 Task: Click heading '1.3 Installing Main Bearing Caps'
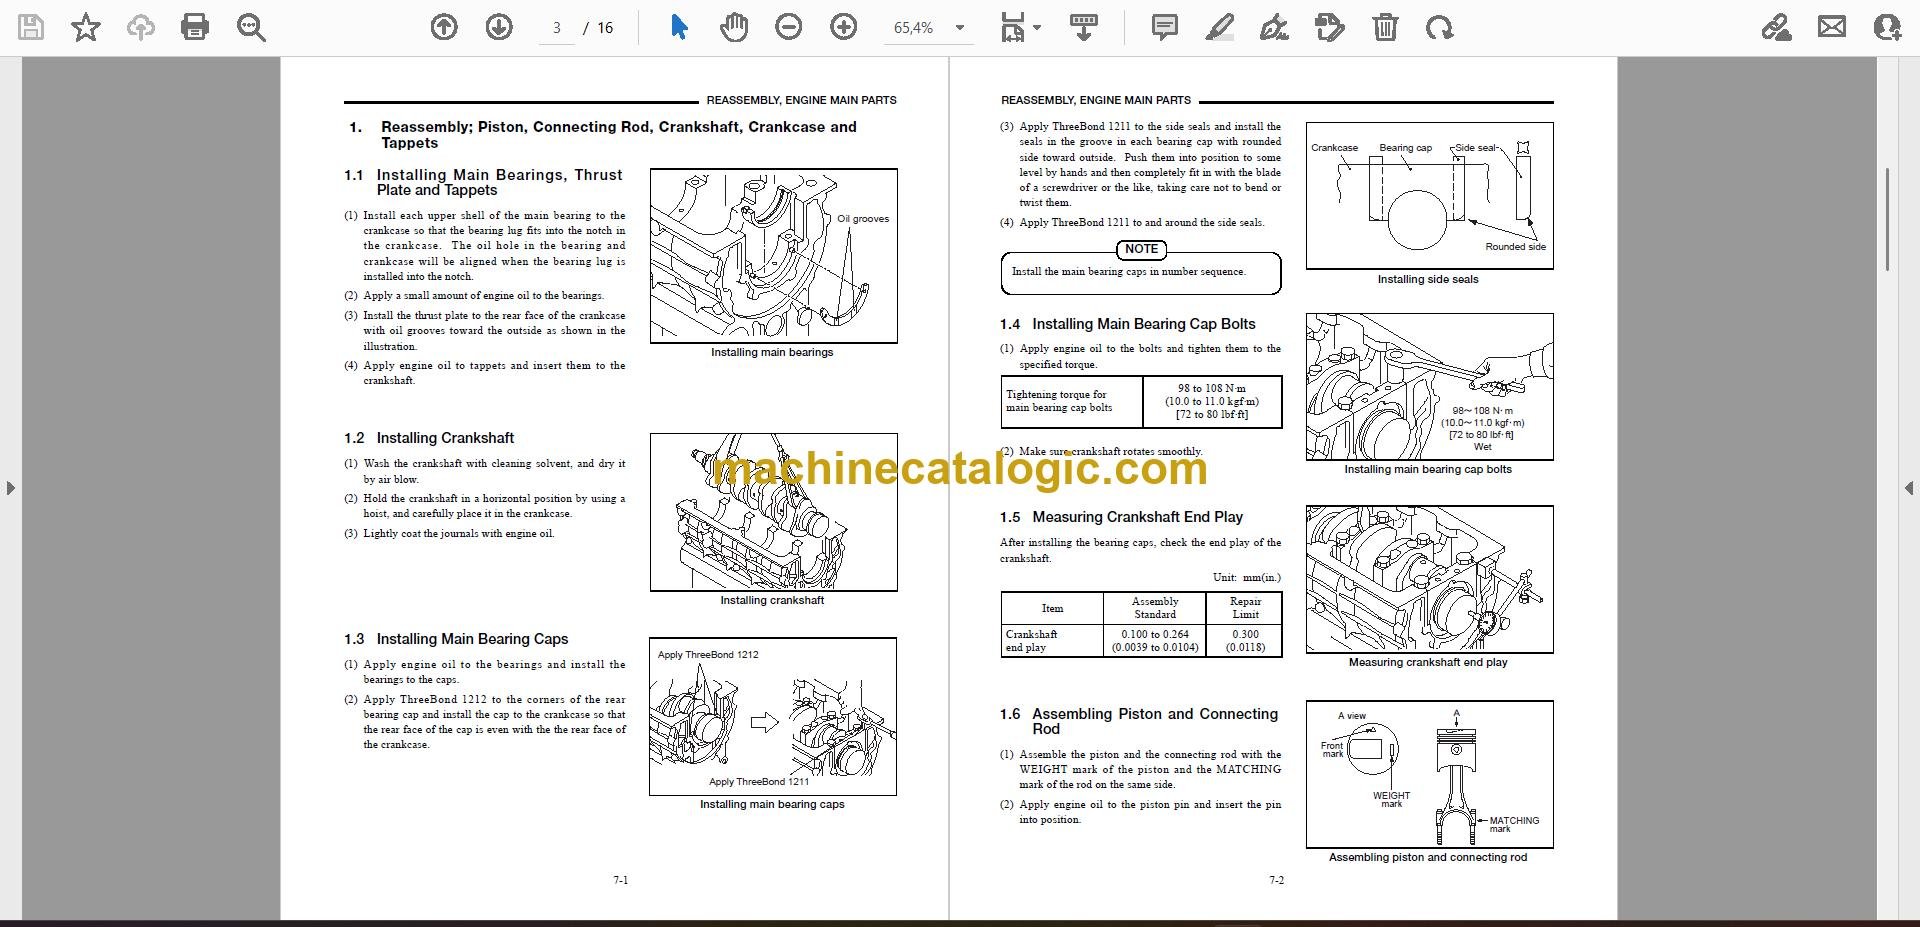pyautogui.click(x=456, y=639)
